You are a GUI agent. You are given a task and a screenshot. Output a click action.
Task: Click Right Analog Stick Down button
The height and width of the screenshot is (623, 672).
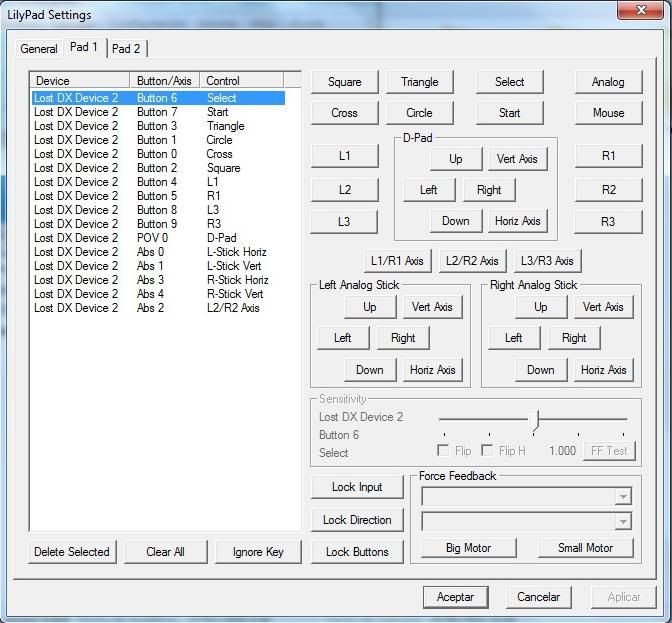click(541, 370)
